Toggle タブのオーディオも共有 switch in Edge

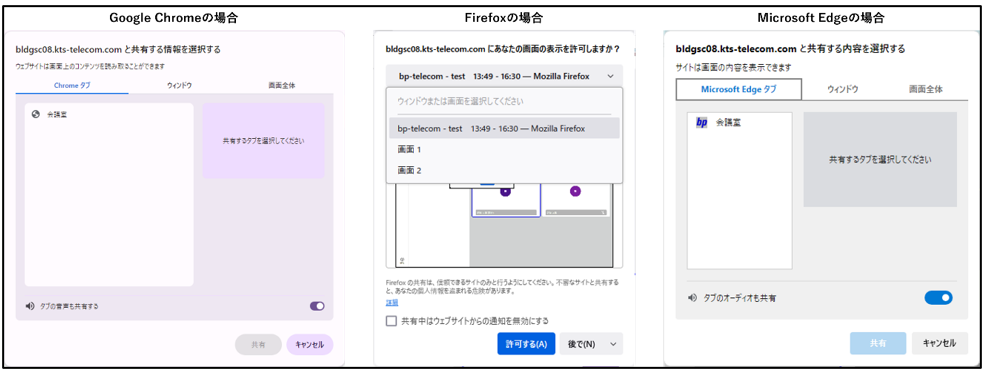click(x=938, y=297)
